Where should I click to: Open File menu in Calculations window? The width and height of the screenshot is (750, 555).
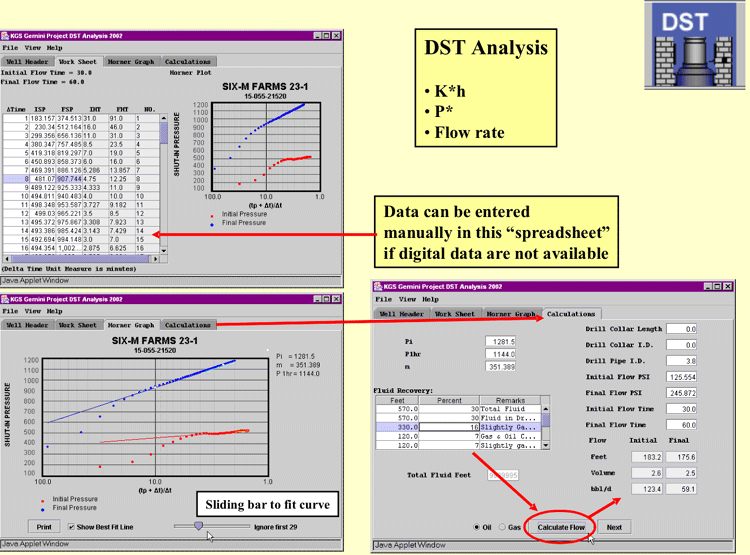tap(383, 300)
